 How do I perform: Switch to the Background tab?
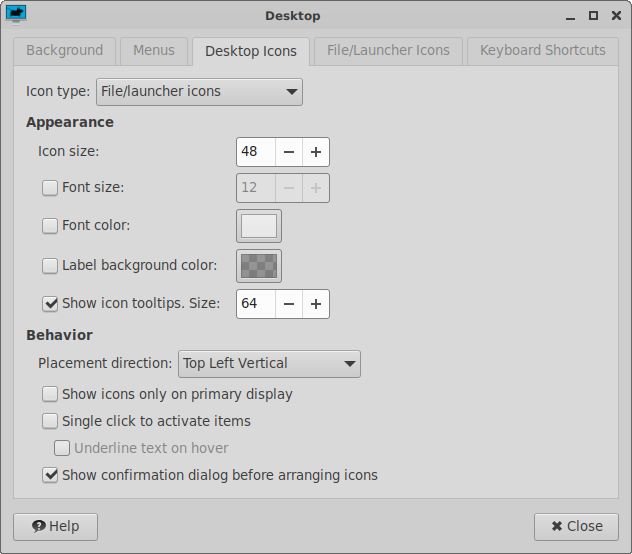coord(64,51)
